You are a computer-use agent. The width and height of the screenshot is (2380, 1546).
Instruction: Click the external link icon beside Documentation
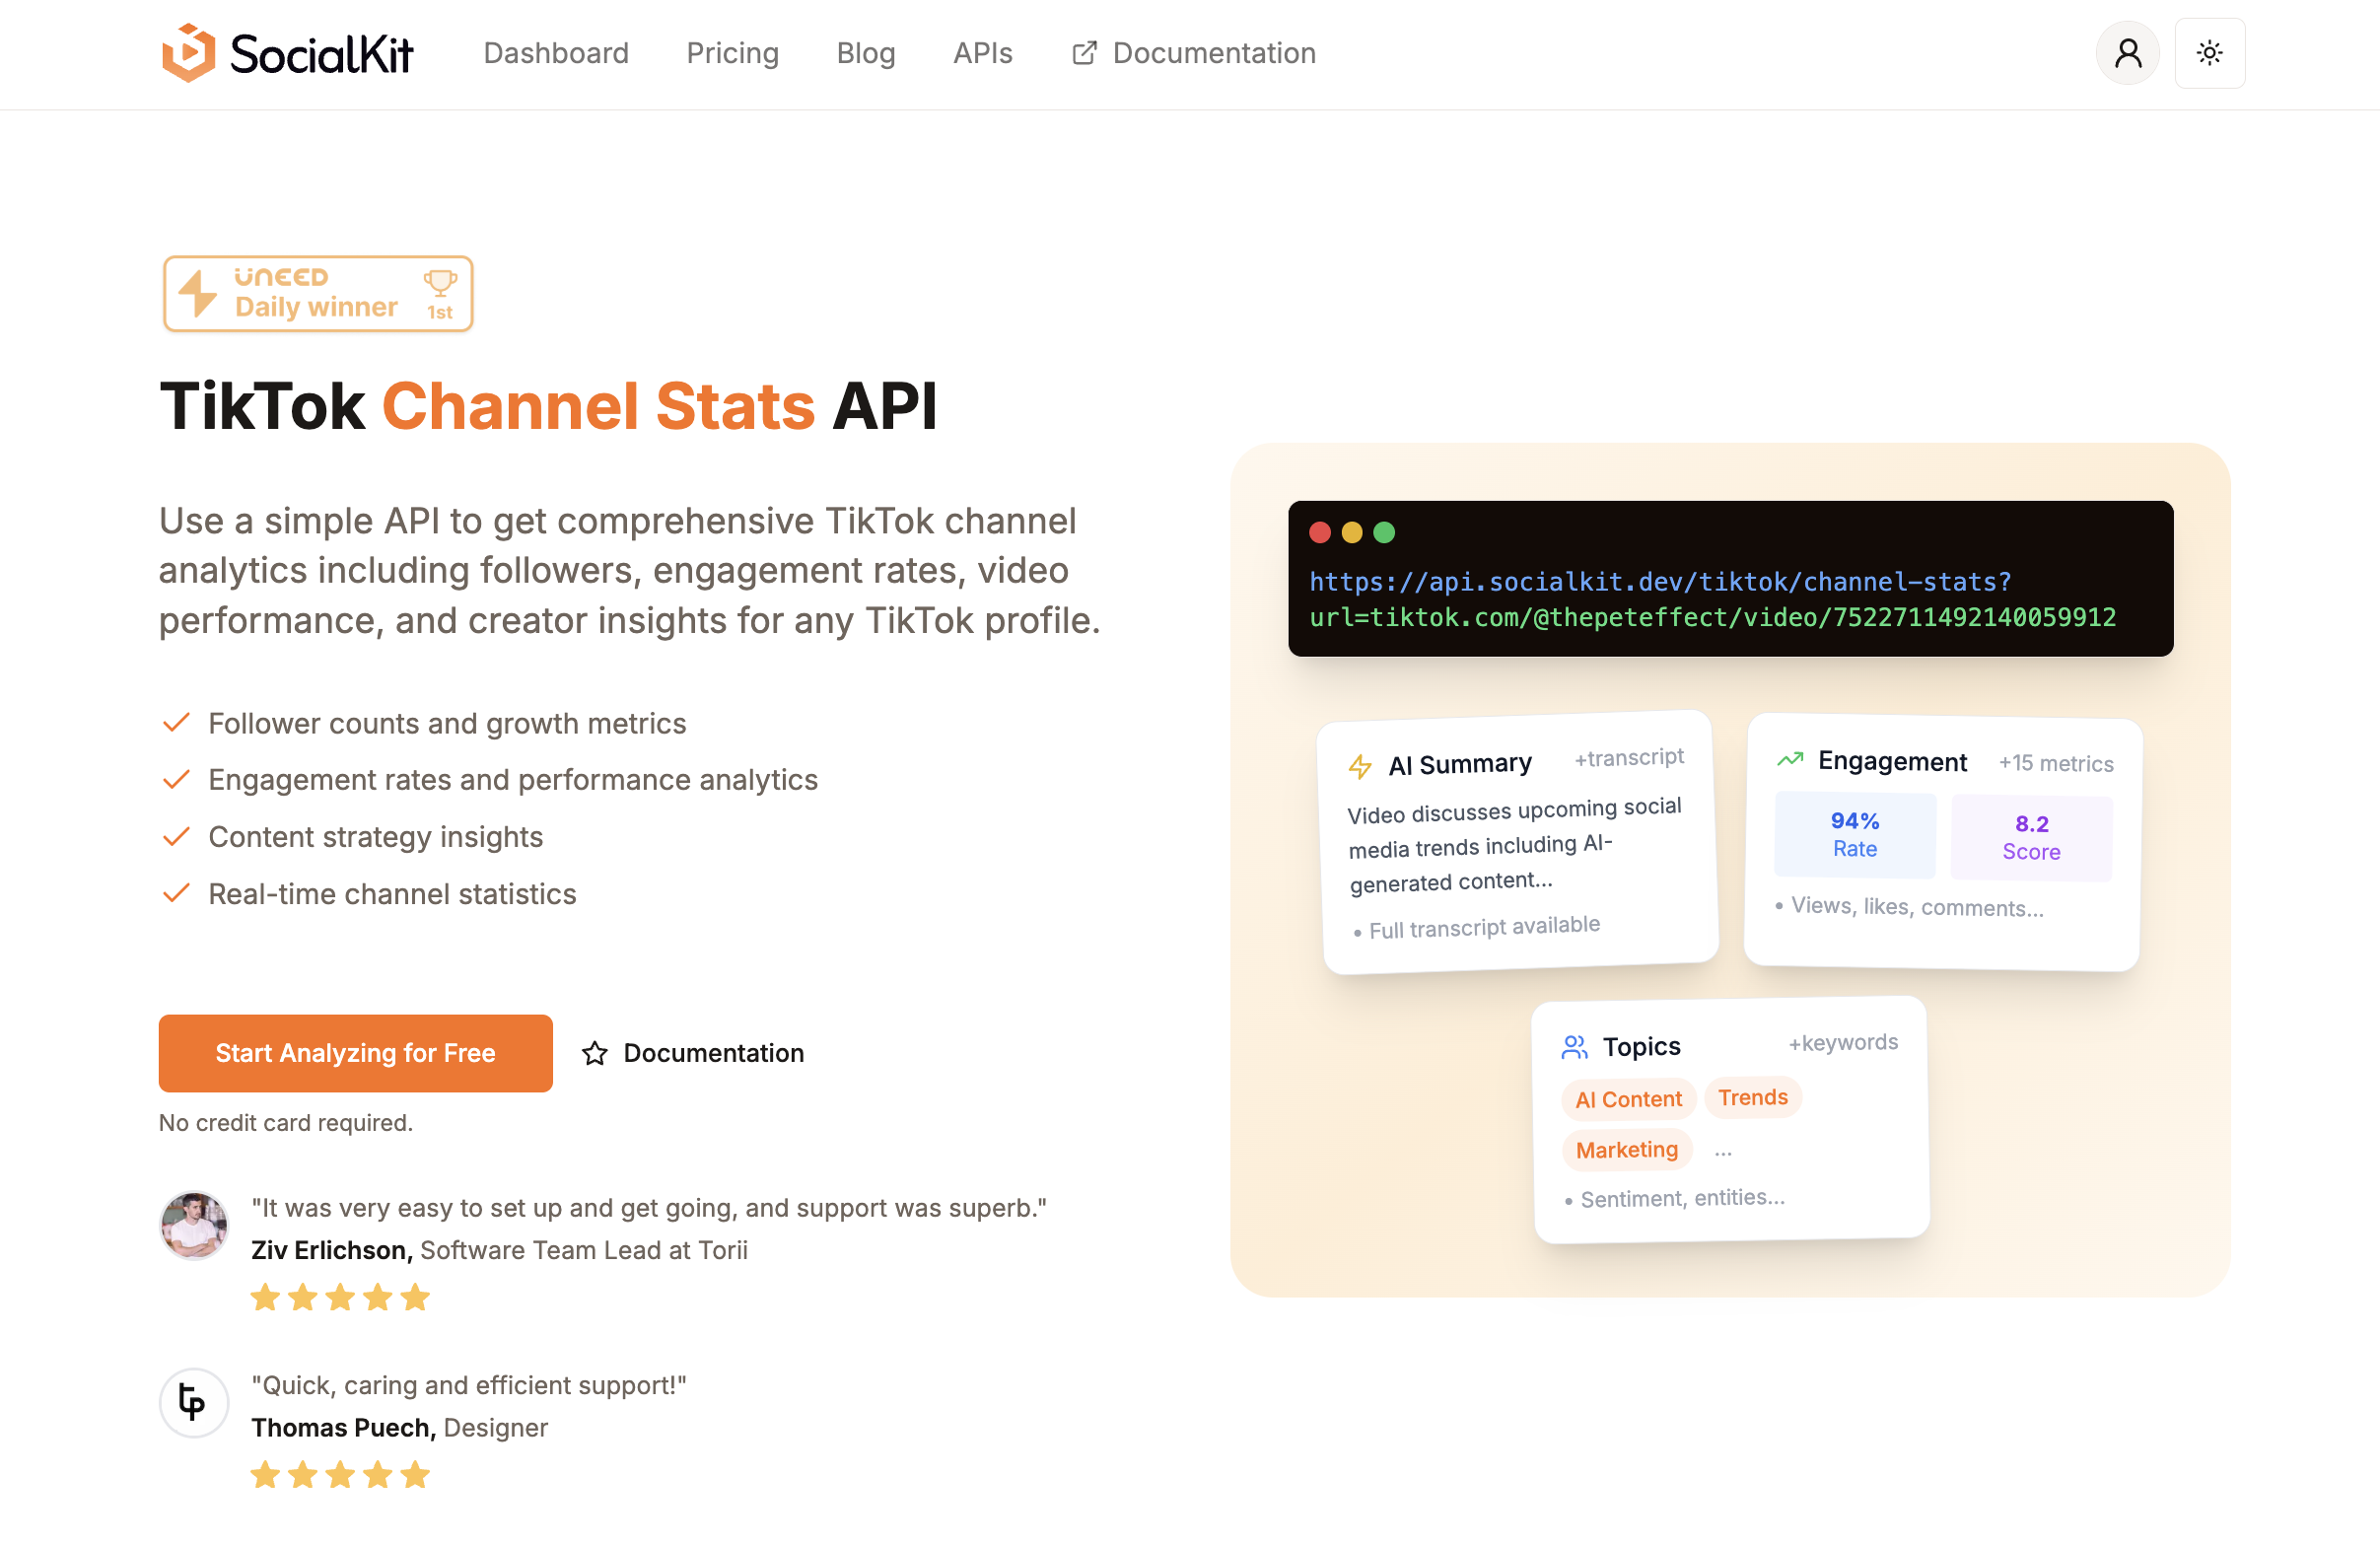click(1084, 52)
